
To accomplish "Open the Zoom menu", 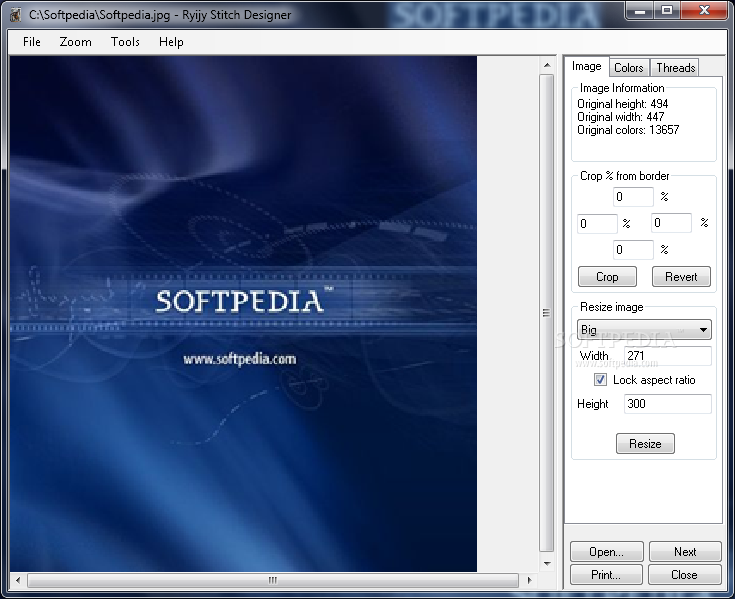I will pyautogui.click(x=75, y=42).
